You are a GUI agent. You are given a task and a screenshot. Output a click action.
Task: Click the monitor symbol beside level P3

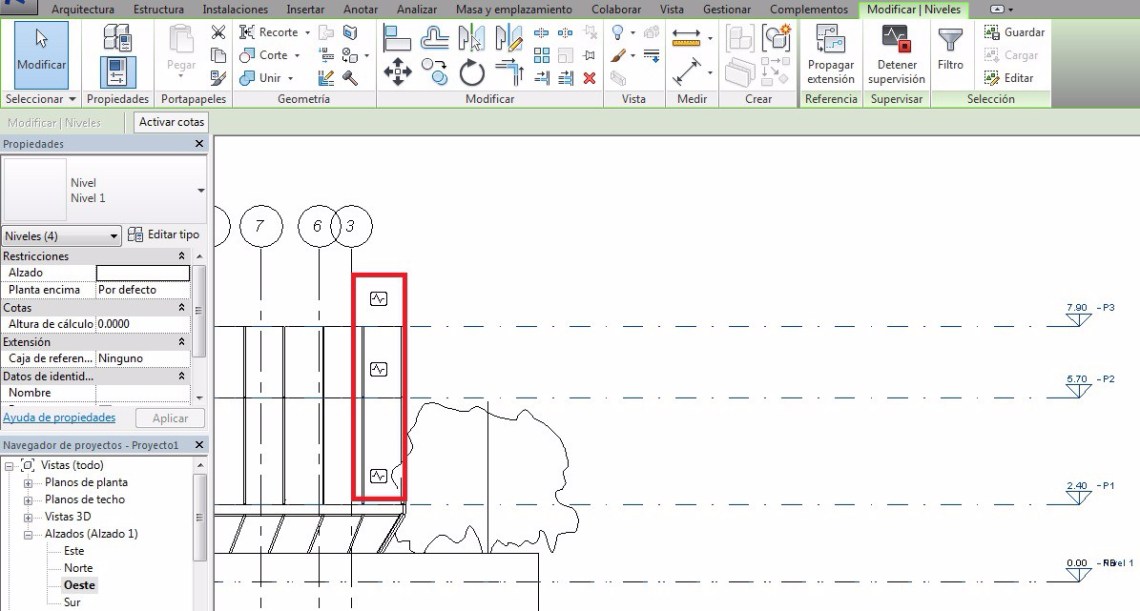[378, 298]
